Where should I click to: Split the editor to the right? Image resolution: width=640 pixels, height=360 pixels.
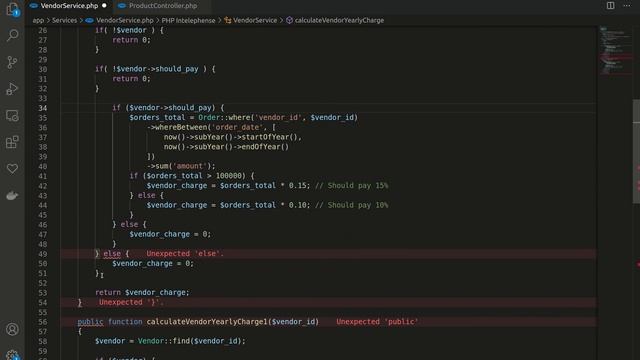(x=610, y=5)
